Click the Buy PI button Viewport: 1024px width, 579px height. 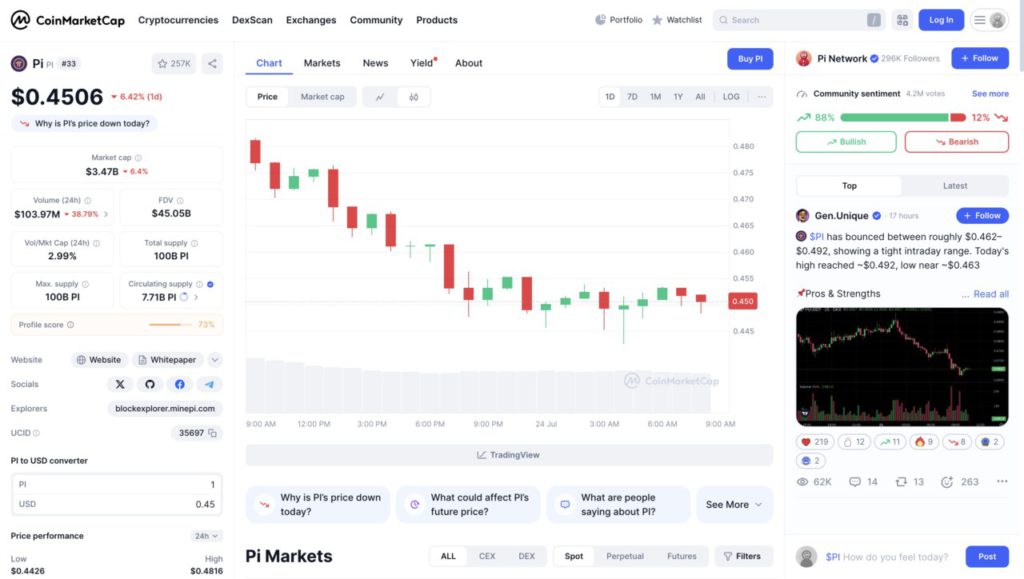(x=750, y=59)
